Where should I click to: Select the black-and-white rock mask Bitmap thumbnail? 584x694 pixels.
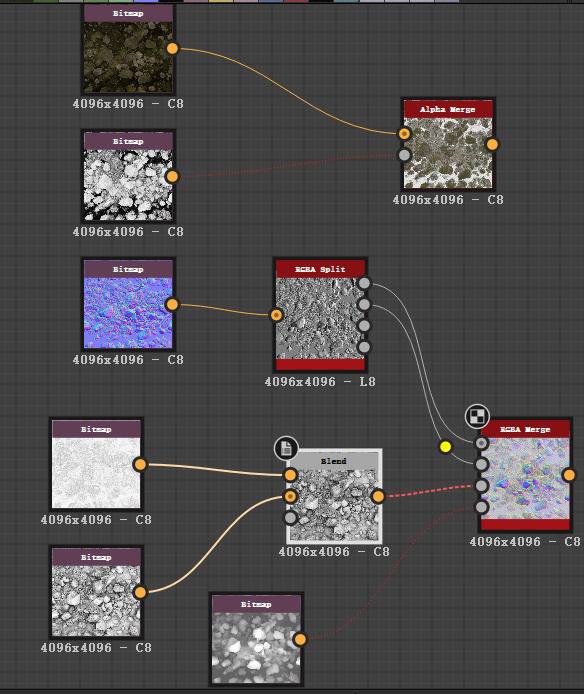coord(128,185)
